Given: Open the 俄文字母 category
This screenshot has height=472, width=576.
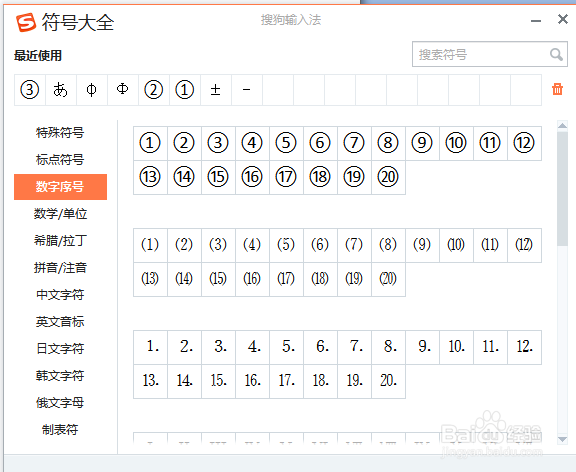Looking at the screenshot, I should click(60, 403).
